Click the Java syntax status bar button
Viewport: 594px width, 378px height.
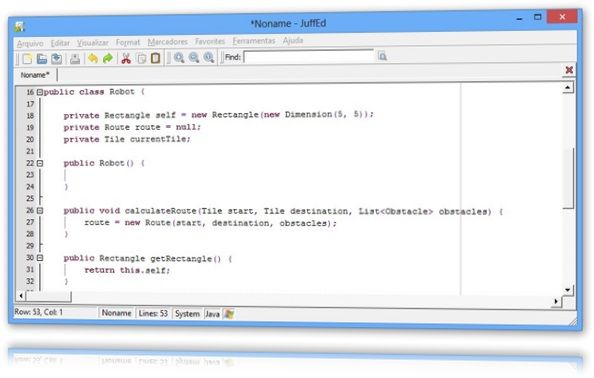tap(212, 314)
